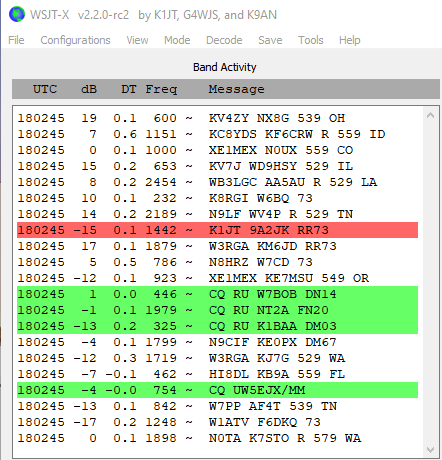Click the scrollbar up arrow in Band Activity
This screenshot has height=460, width=442.
point(430,115)
